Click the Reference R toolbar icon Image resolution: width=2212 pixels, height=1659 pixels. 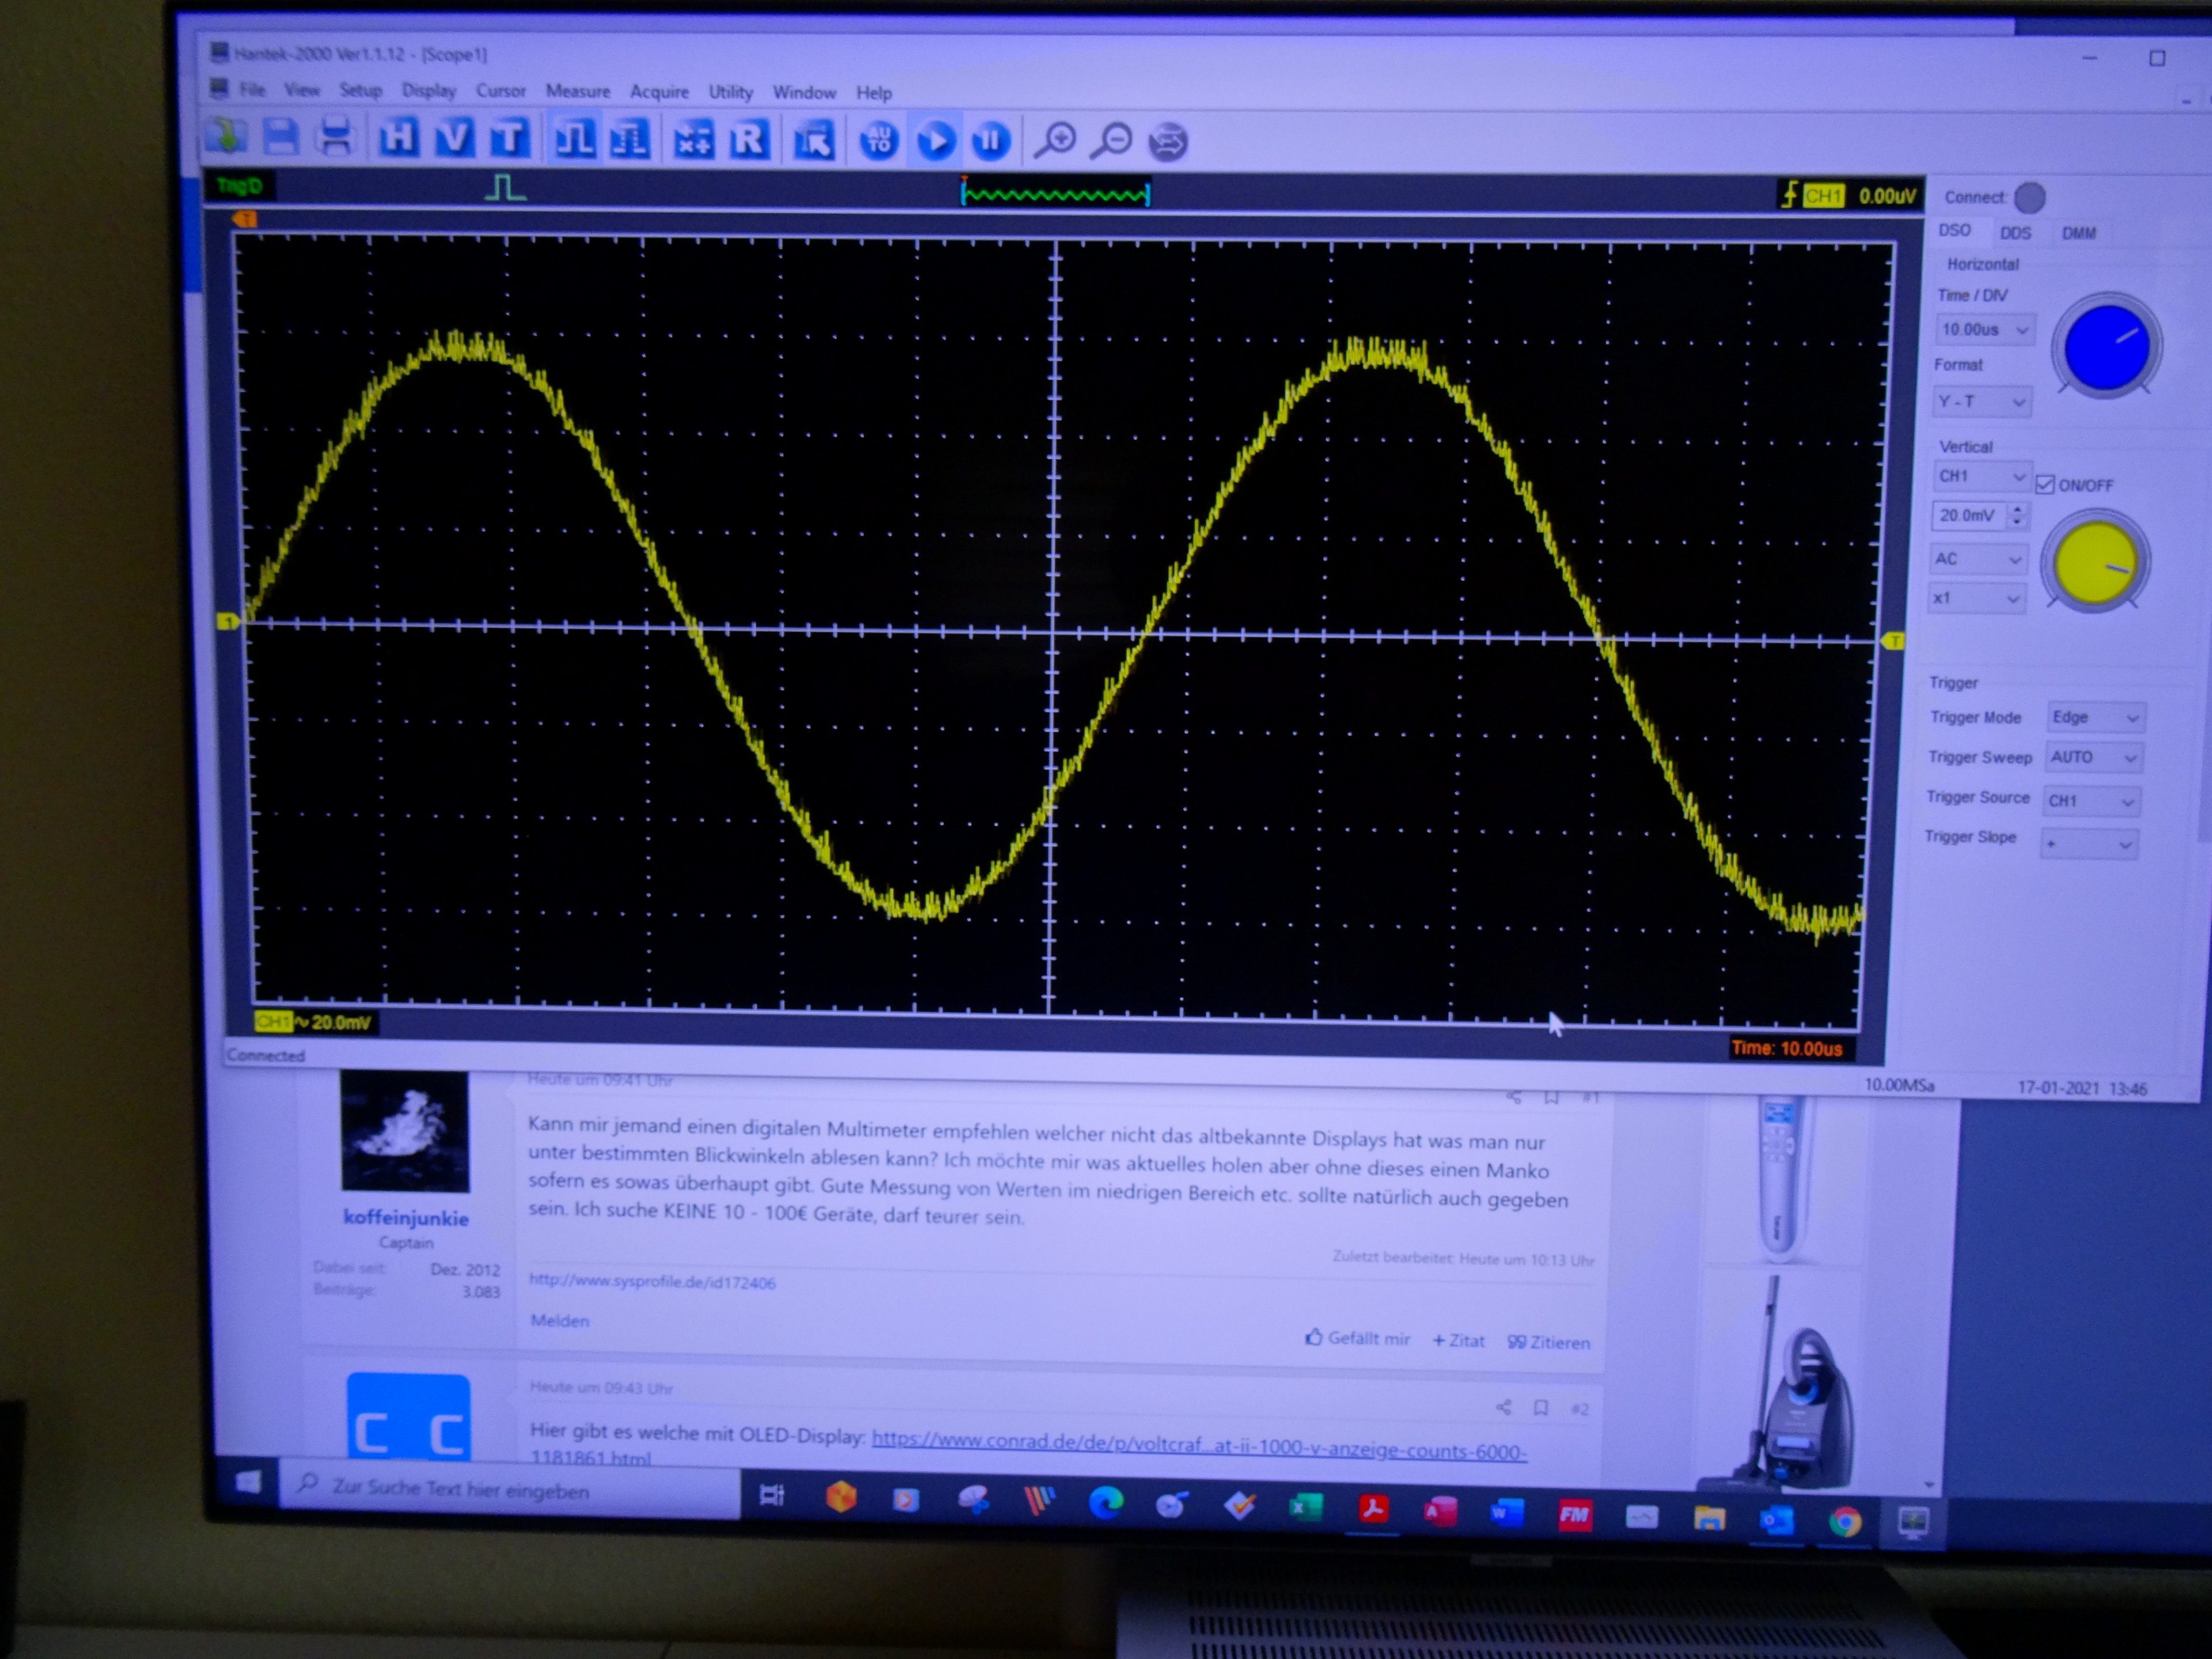pos(749,140)
